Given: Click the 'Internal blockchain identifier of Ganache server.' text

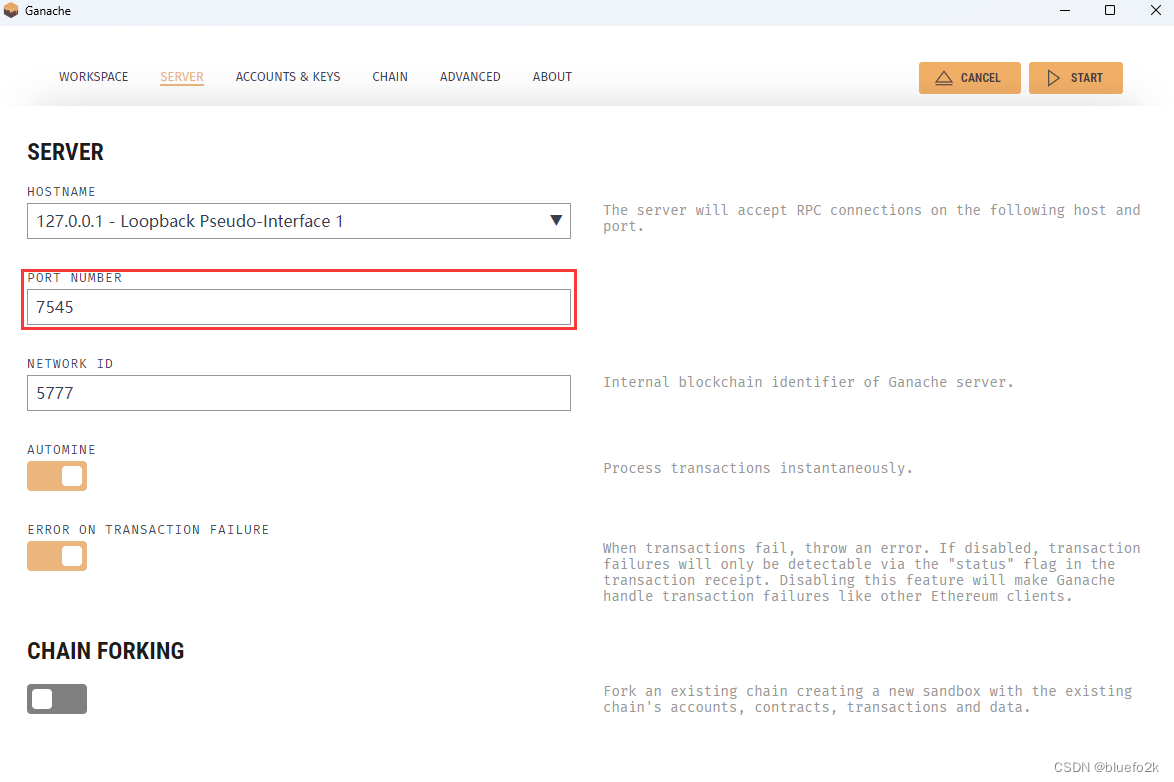Looking at the screenshot, I should (808, 382).
